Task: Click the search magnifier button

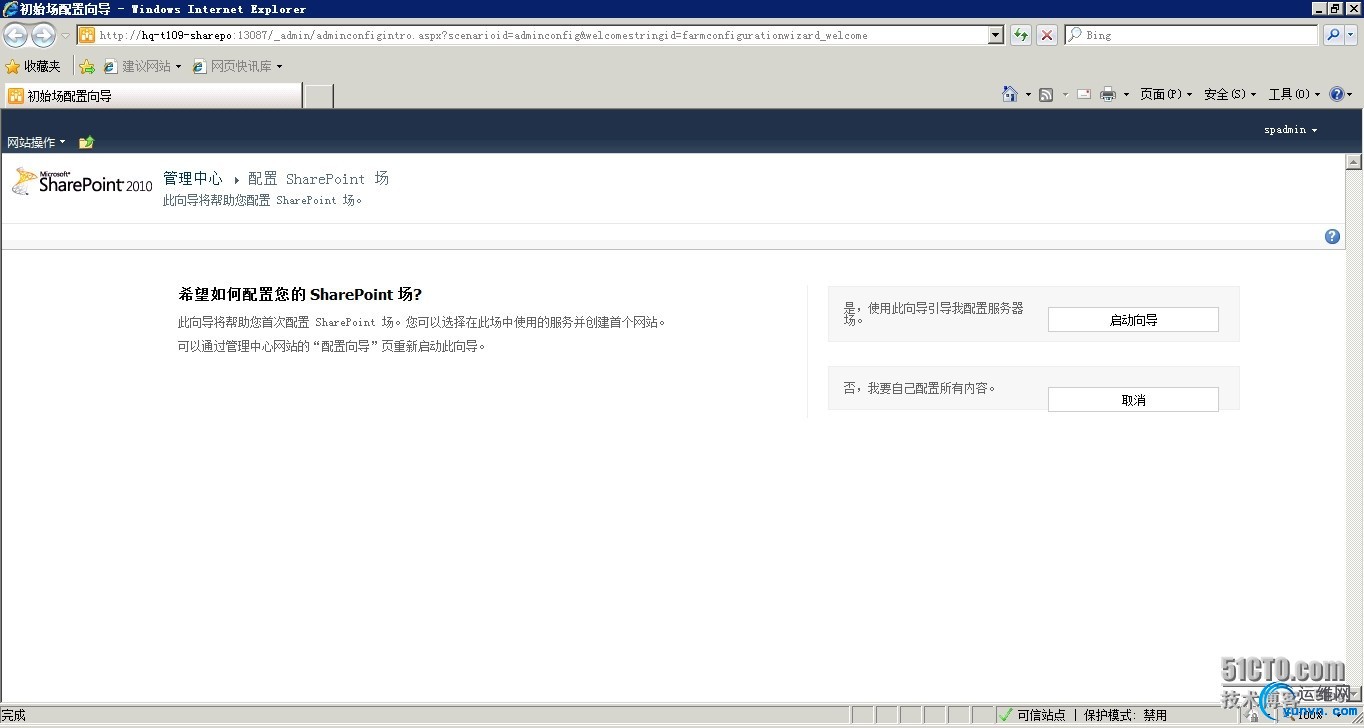Action: pos(1333,35)
